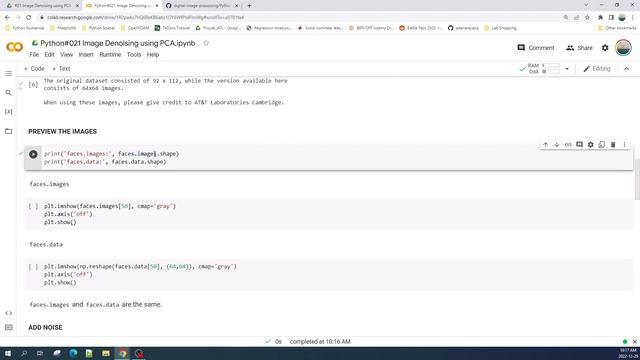Add a comment to the cell
The height and width of the screenshot is (360, 640).
point(579,144)
